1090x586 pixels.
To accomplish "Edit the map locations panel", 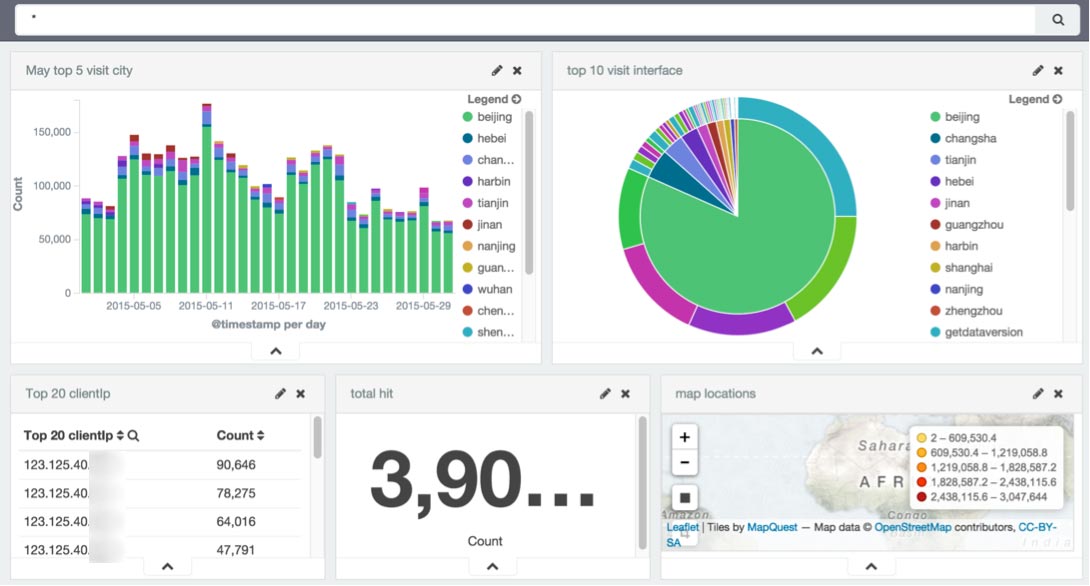I will point(1037,393).
